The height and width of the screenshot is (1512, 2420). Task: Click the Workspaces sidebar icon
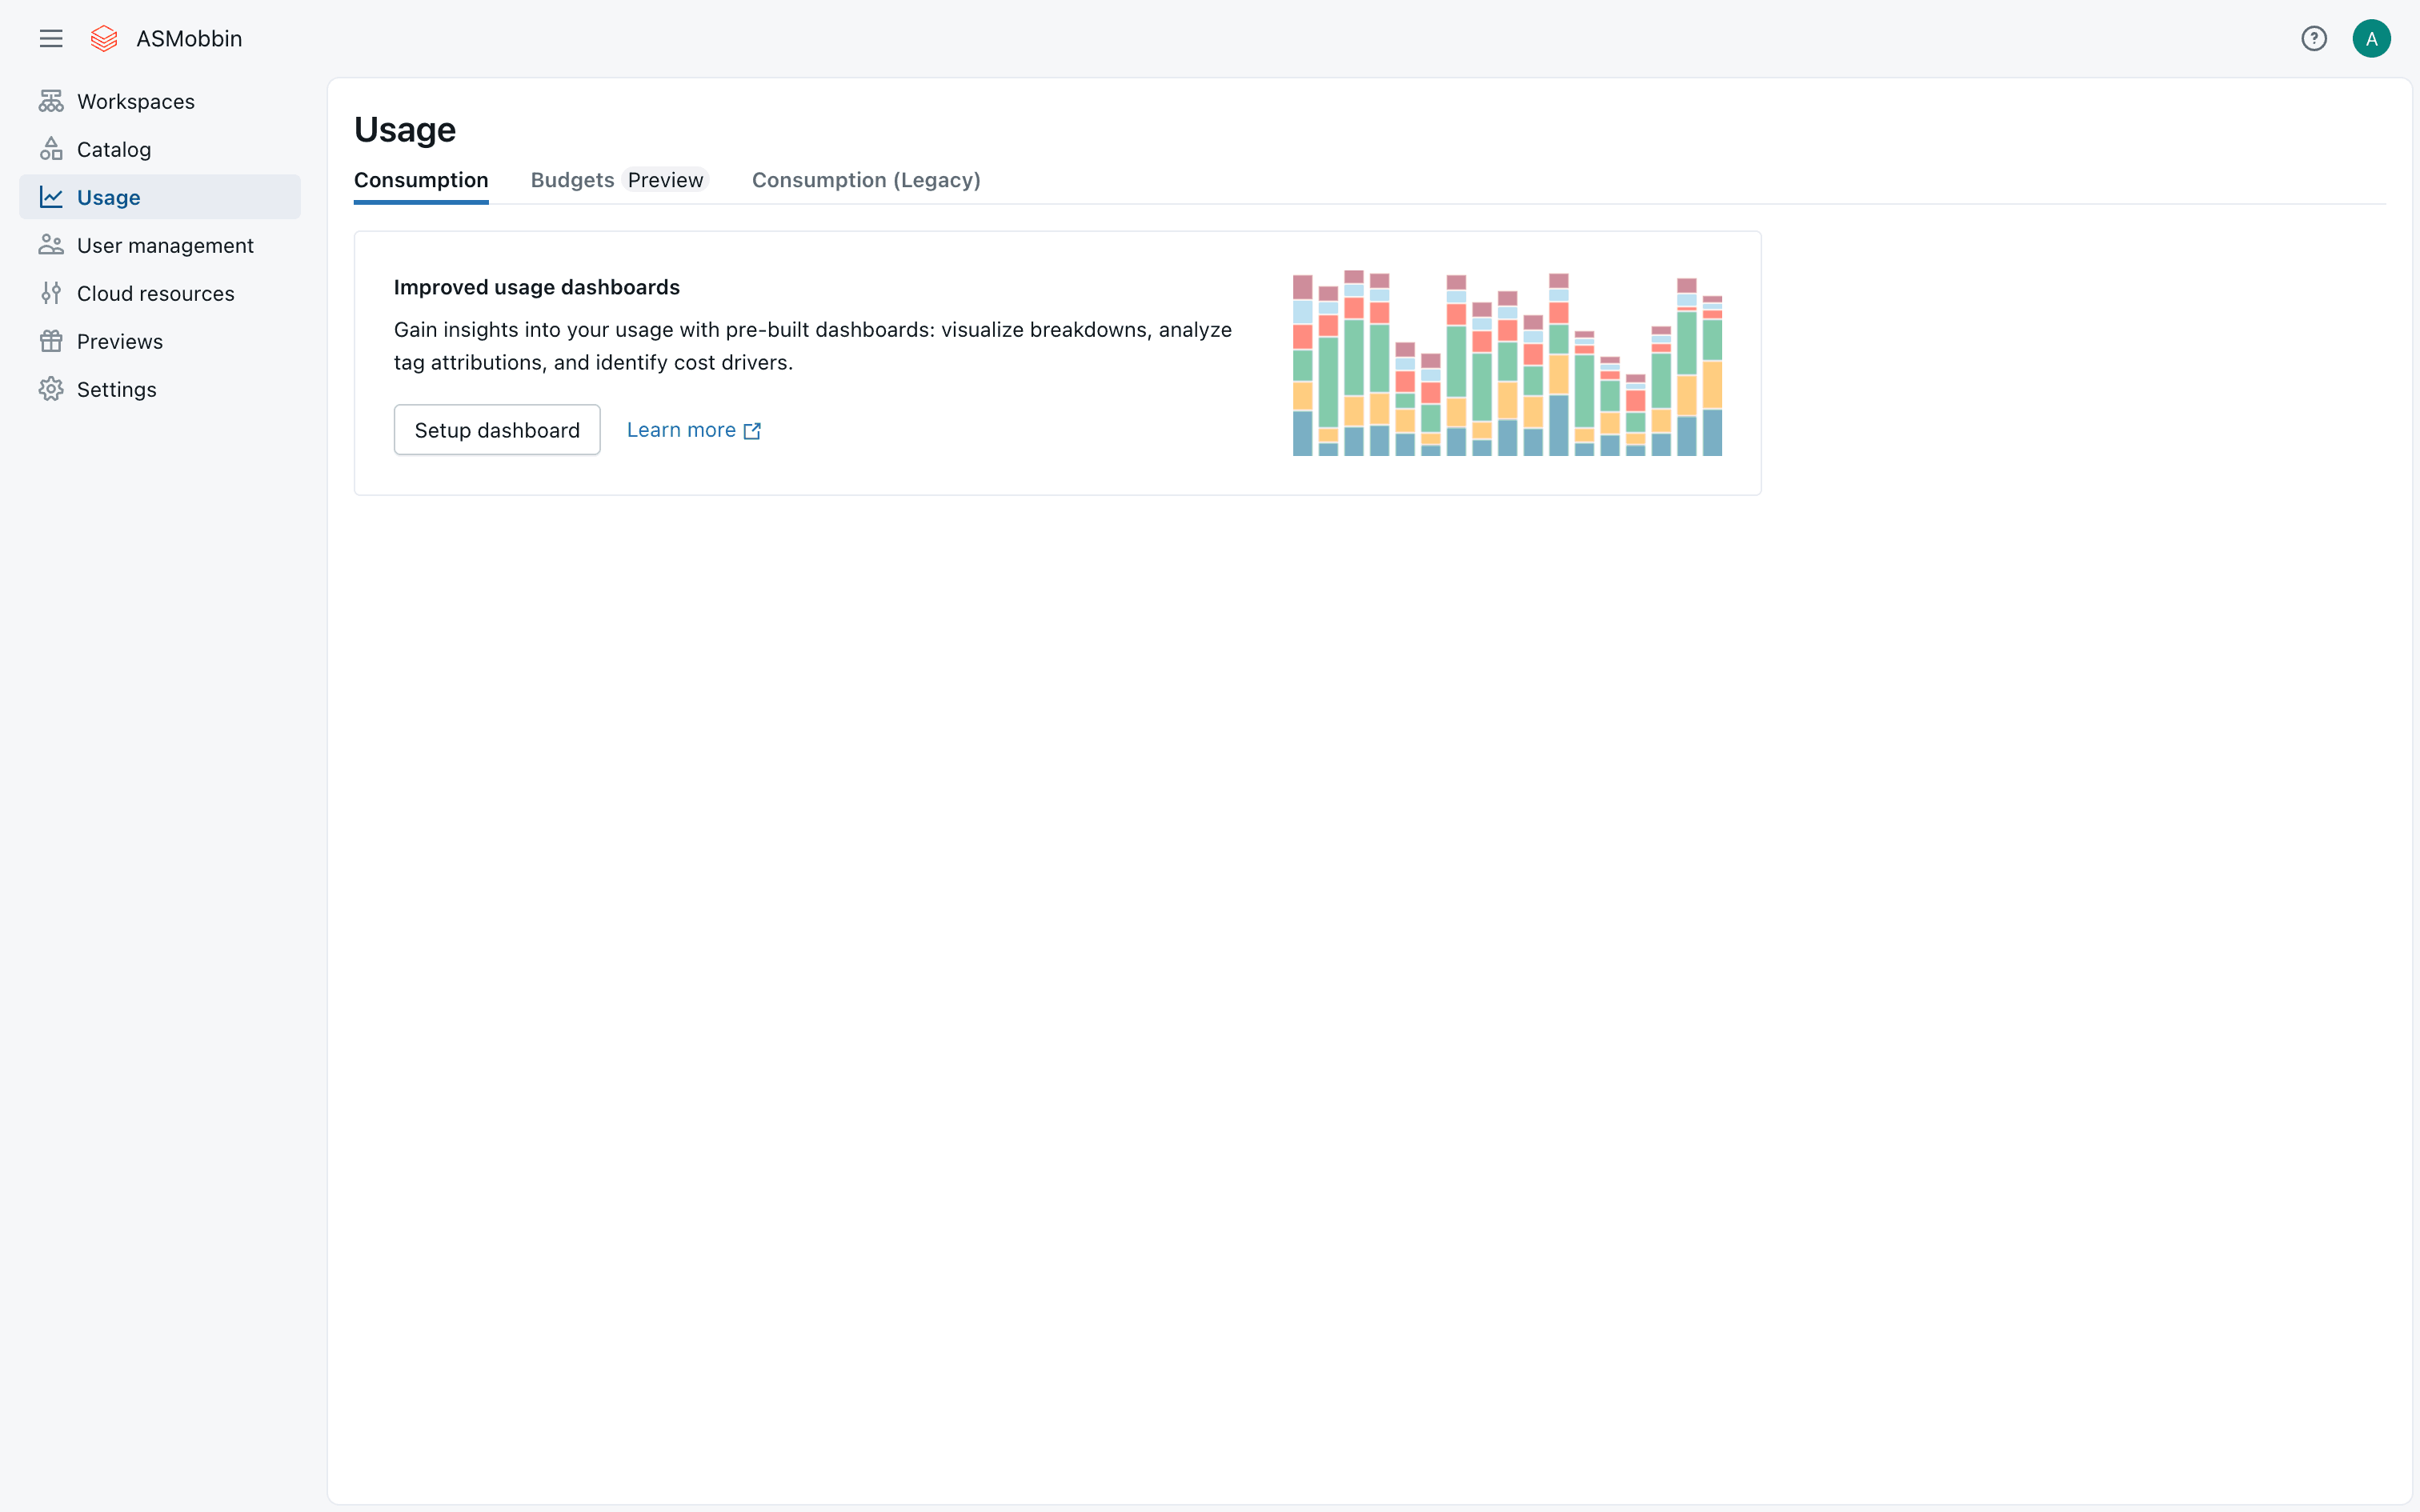point(51,101)
